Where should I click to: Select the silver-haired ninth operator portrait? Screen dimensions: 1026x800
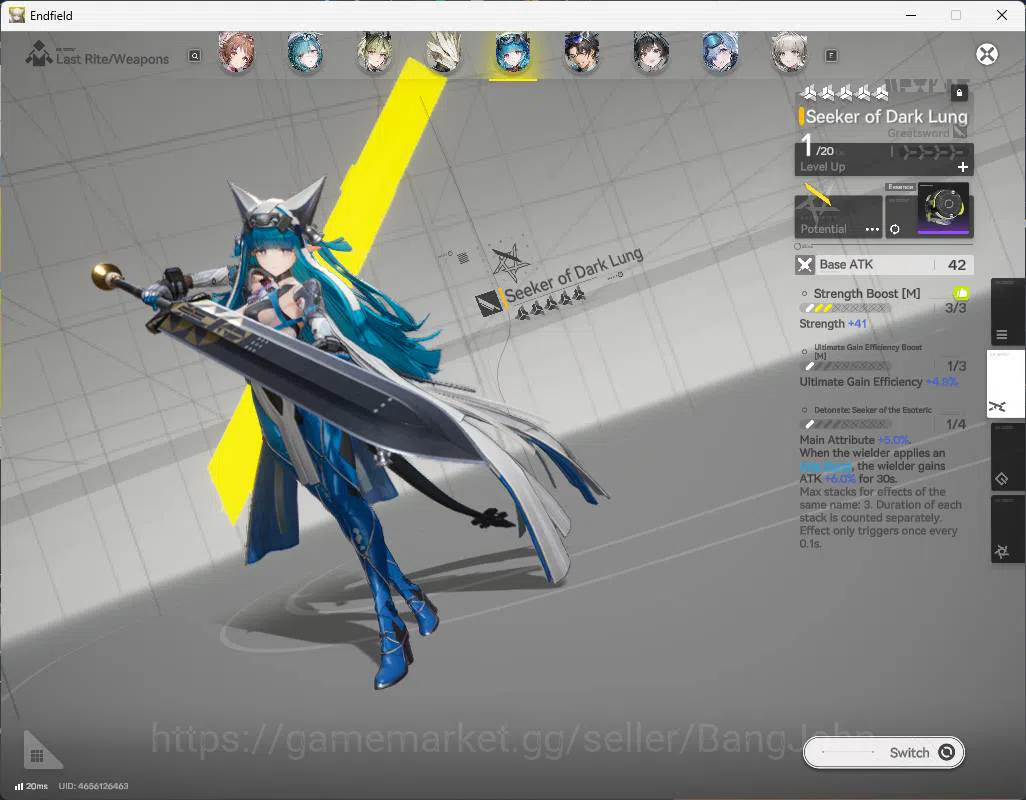789,52
